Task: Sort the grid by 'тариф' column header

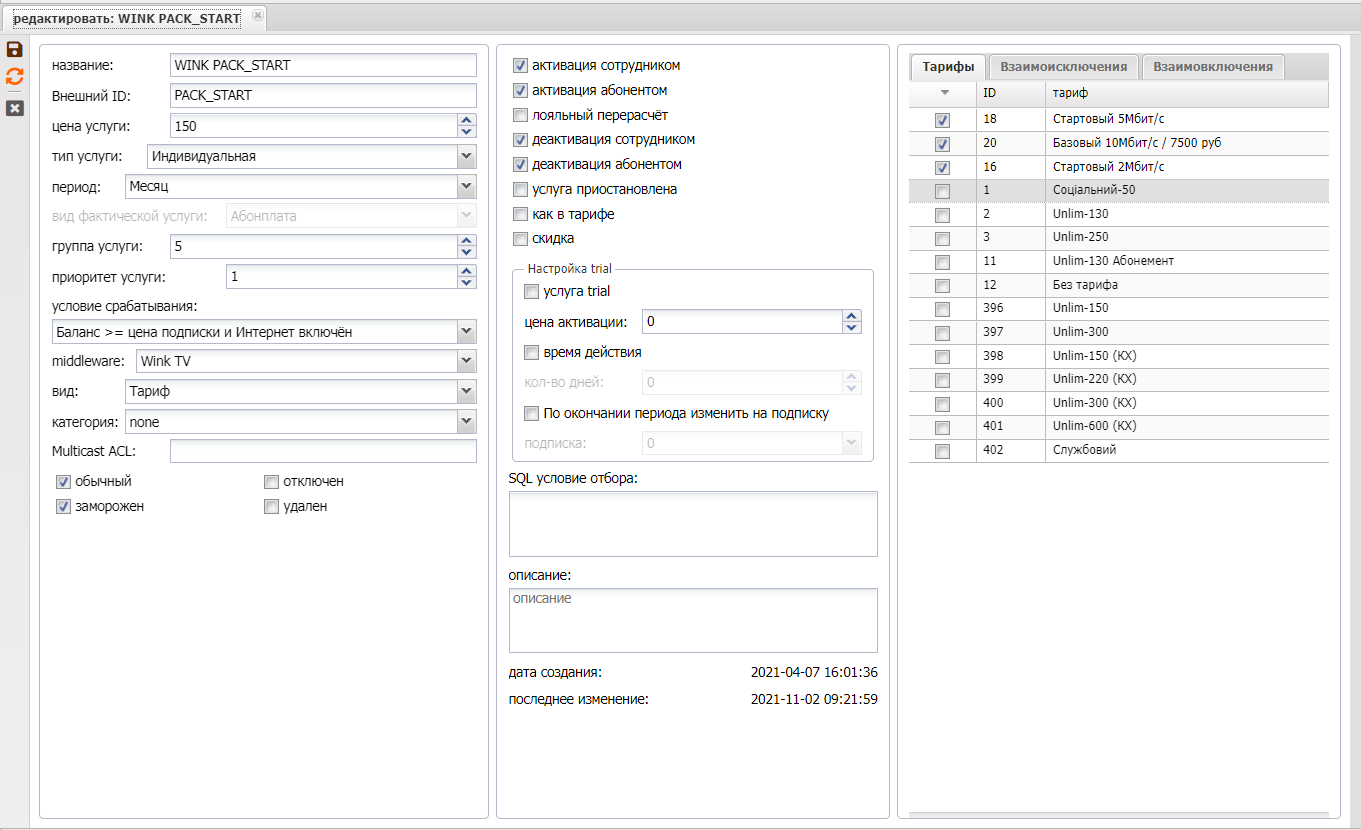Action: point(1186,93)
